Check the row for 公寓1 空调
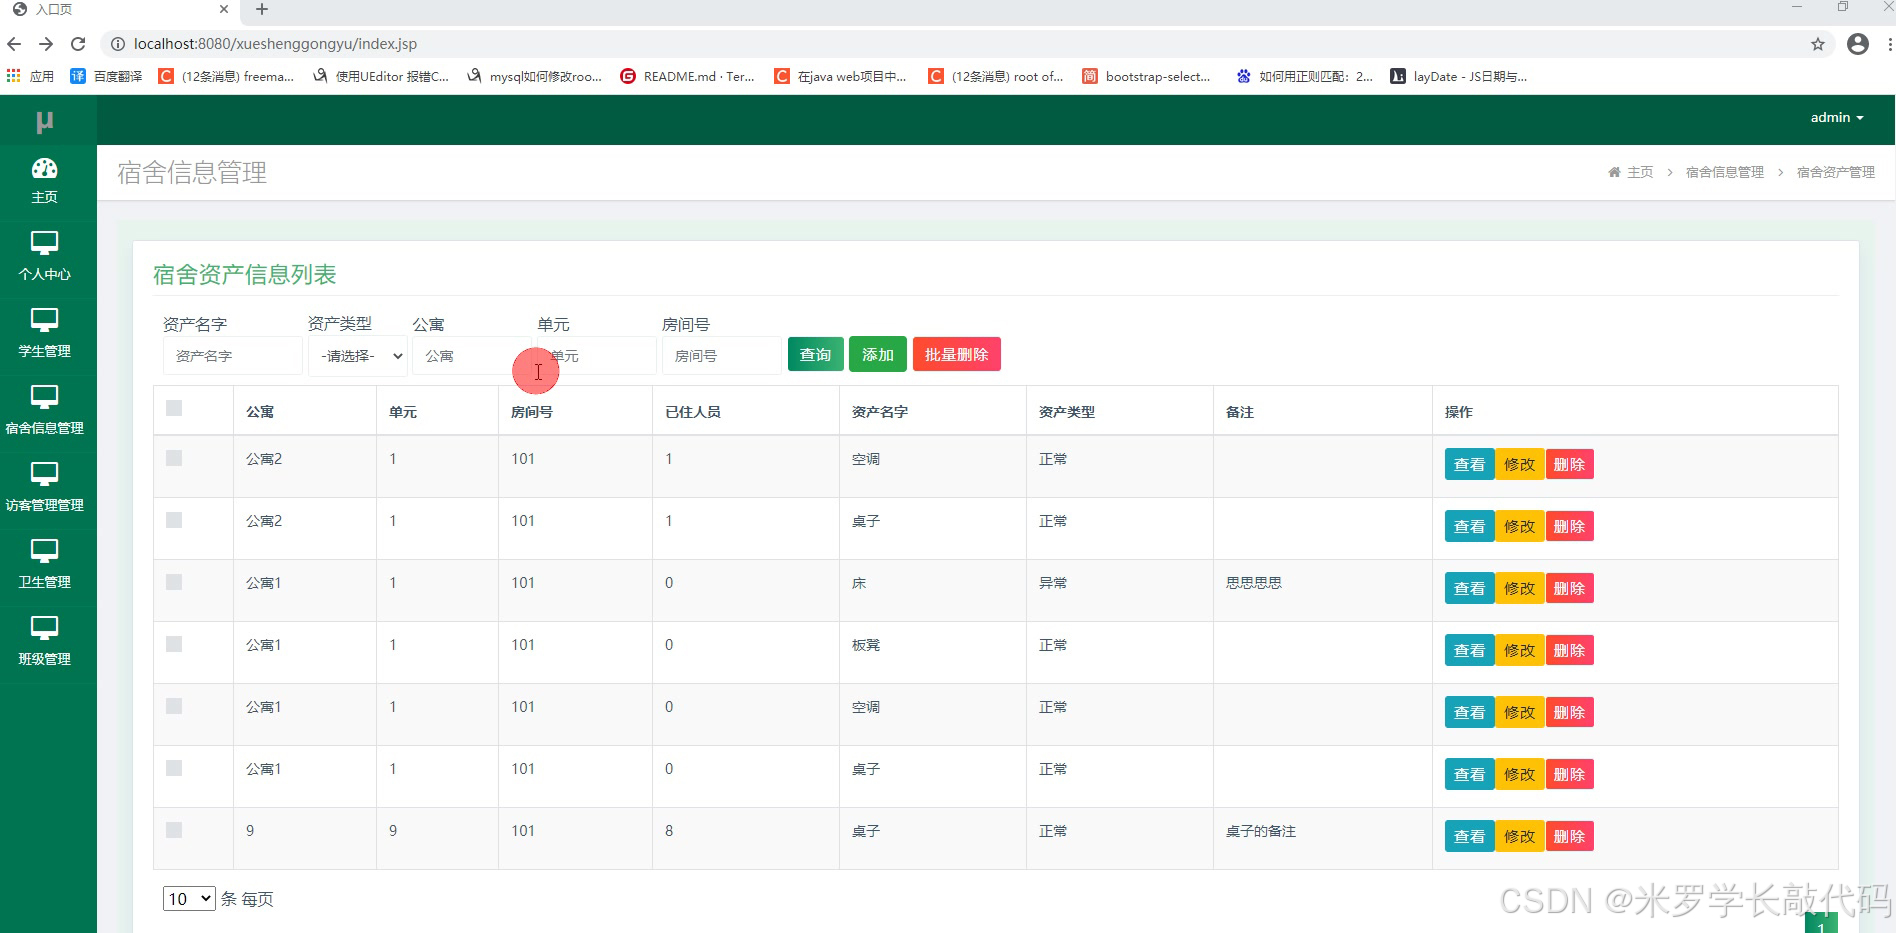 point(174,706)
